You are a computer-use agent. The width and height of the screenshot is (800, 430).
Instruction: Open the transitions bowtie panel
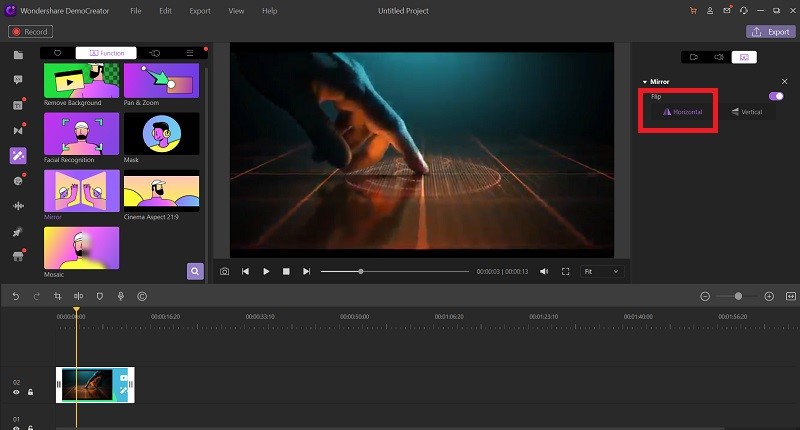coord(18,130)
